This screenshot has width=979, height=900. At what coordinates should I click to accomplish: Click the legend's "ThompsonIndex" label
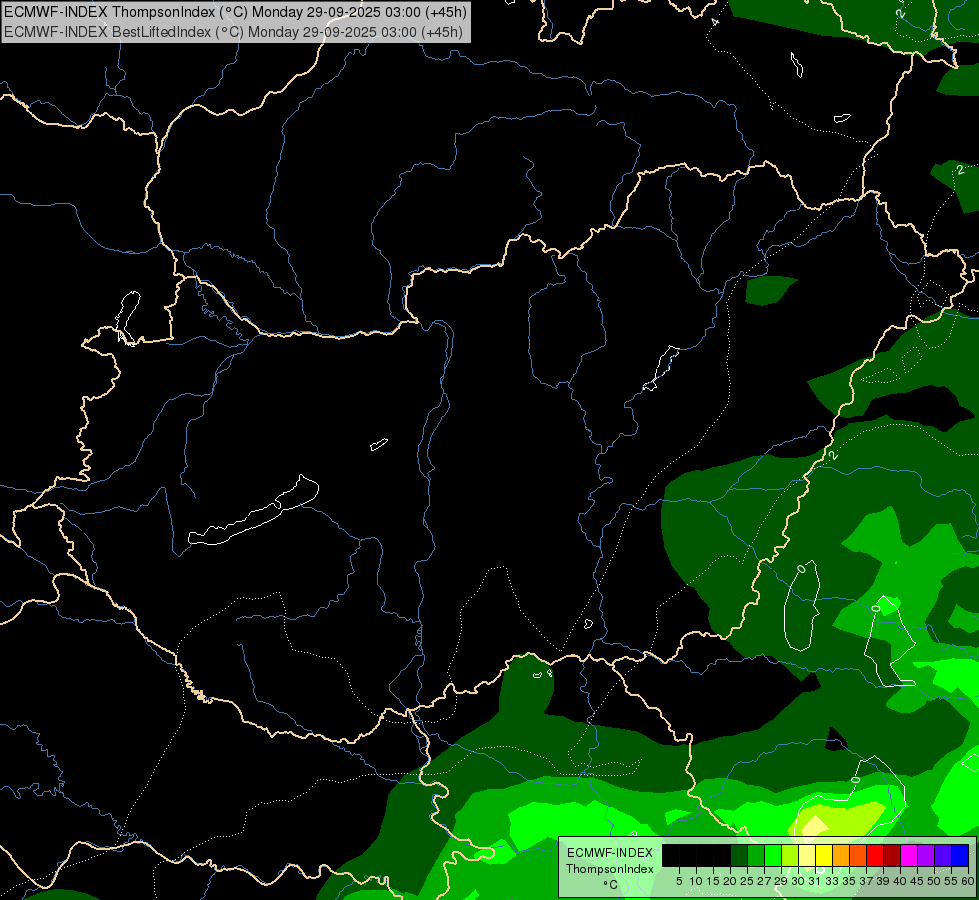pyautogui.click(x=610, y=869)
